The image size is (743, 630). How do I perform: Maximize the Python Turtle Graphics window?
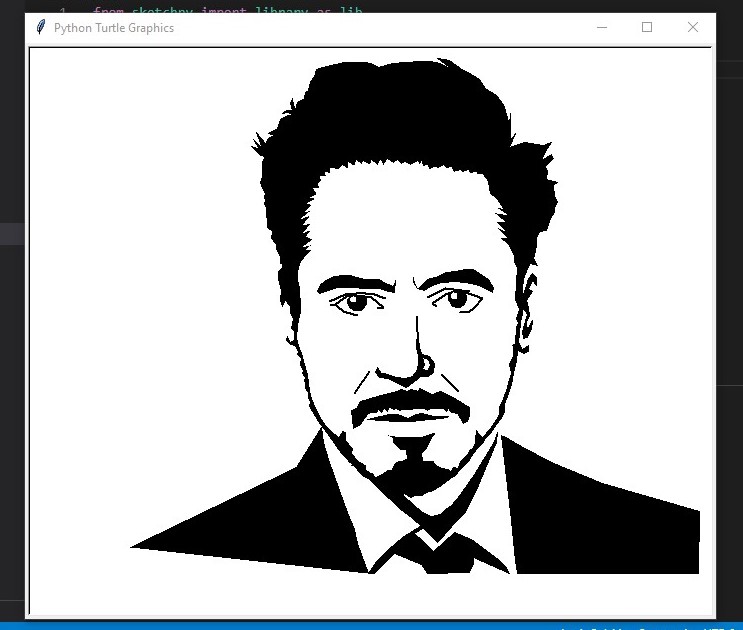[647, 27]
